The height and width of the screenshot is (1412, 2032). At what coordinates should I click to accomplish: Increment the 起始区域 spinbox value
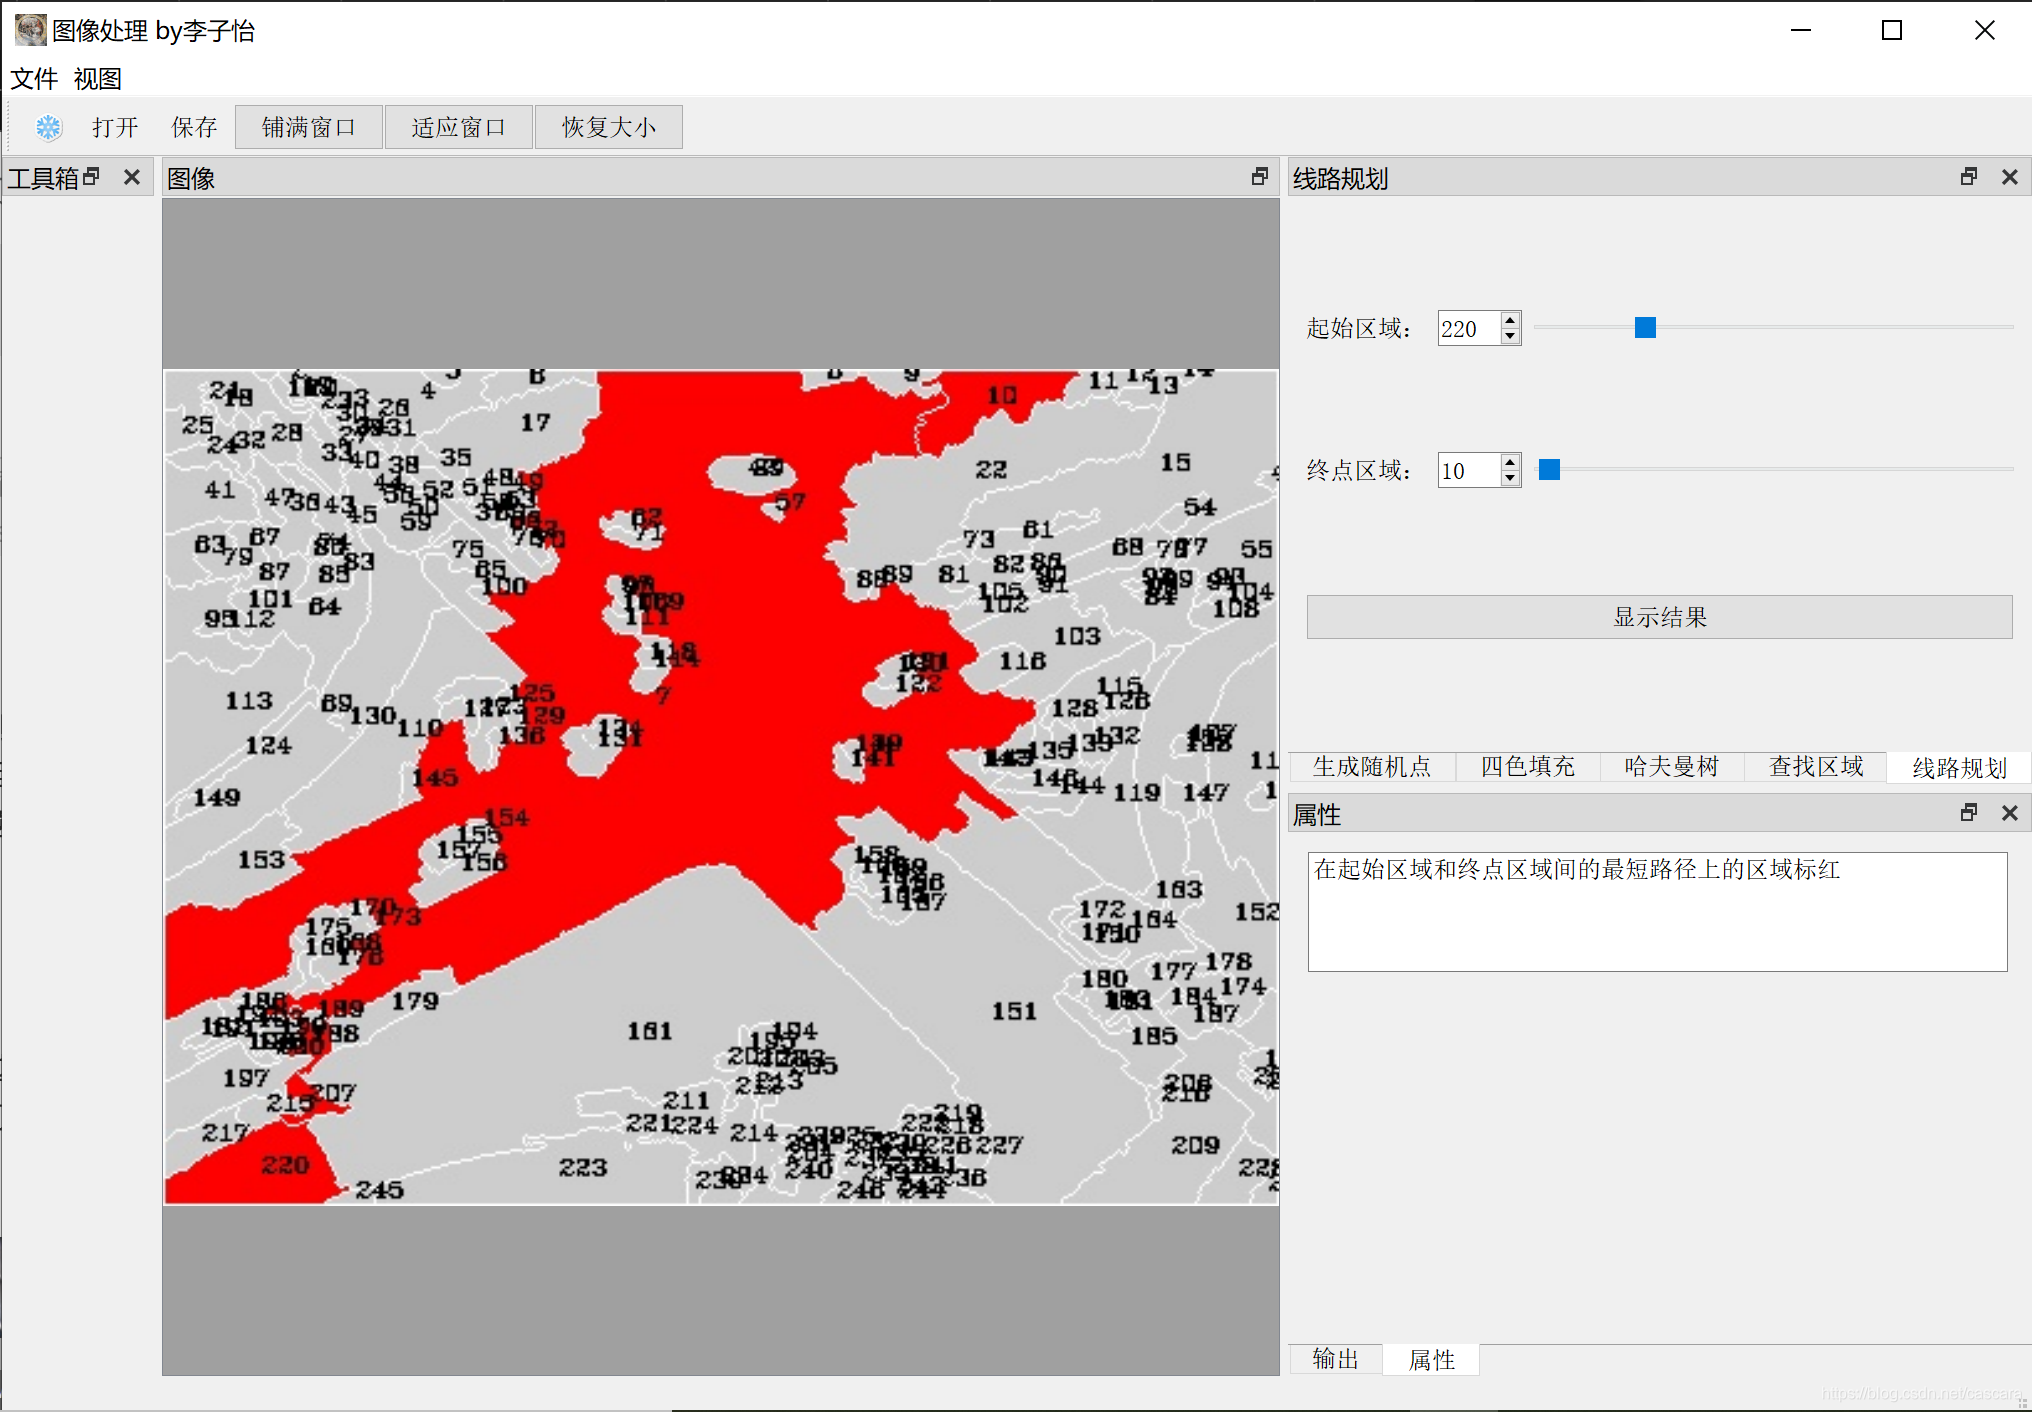[1510, 320]
